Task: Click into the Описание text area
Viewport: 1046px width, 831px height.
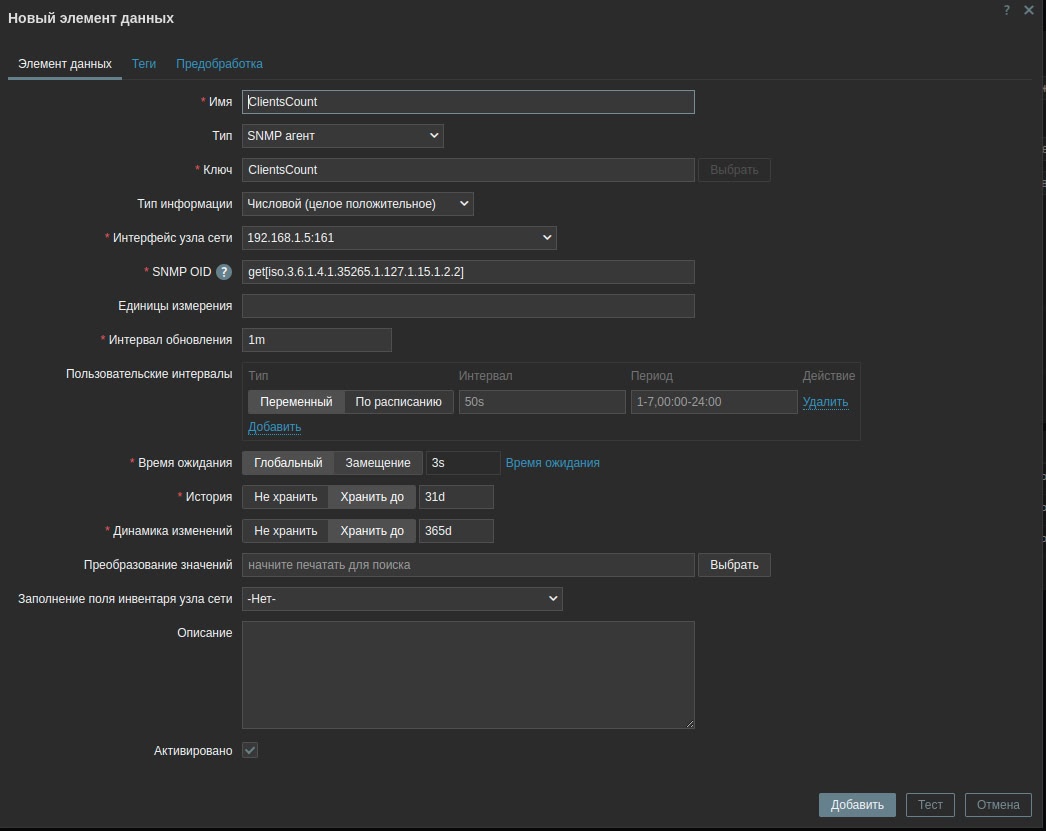Action: [468, 675]
